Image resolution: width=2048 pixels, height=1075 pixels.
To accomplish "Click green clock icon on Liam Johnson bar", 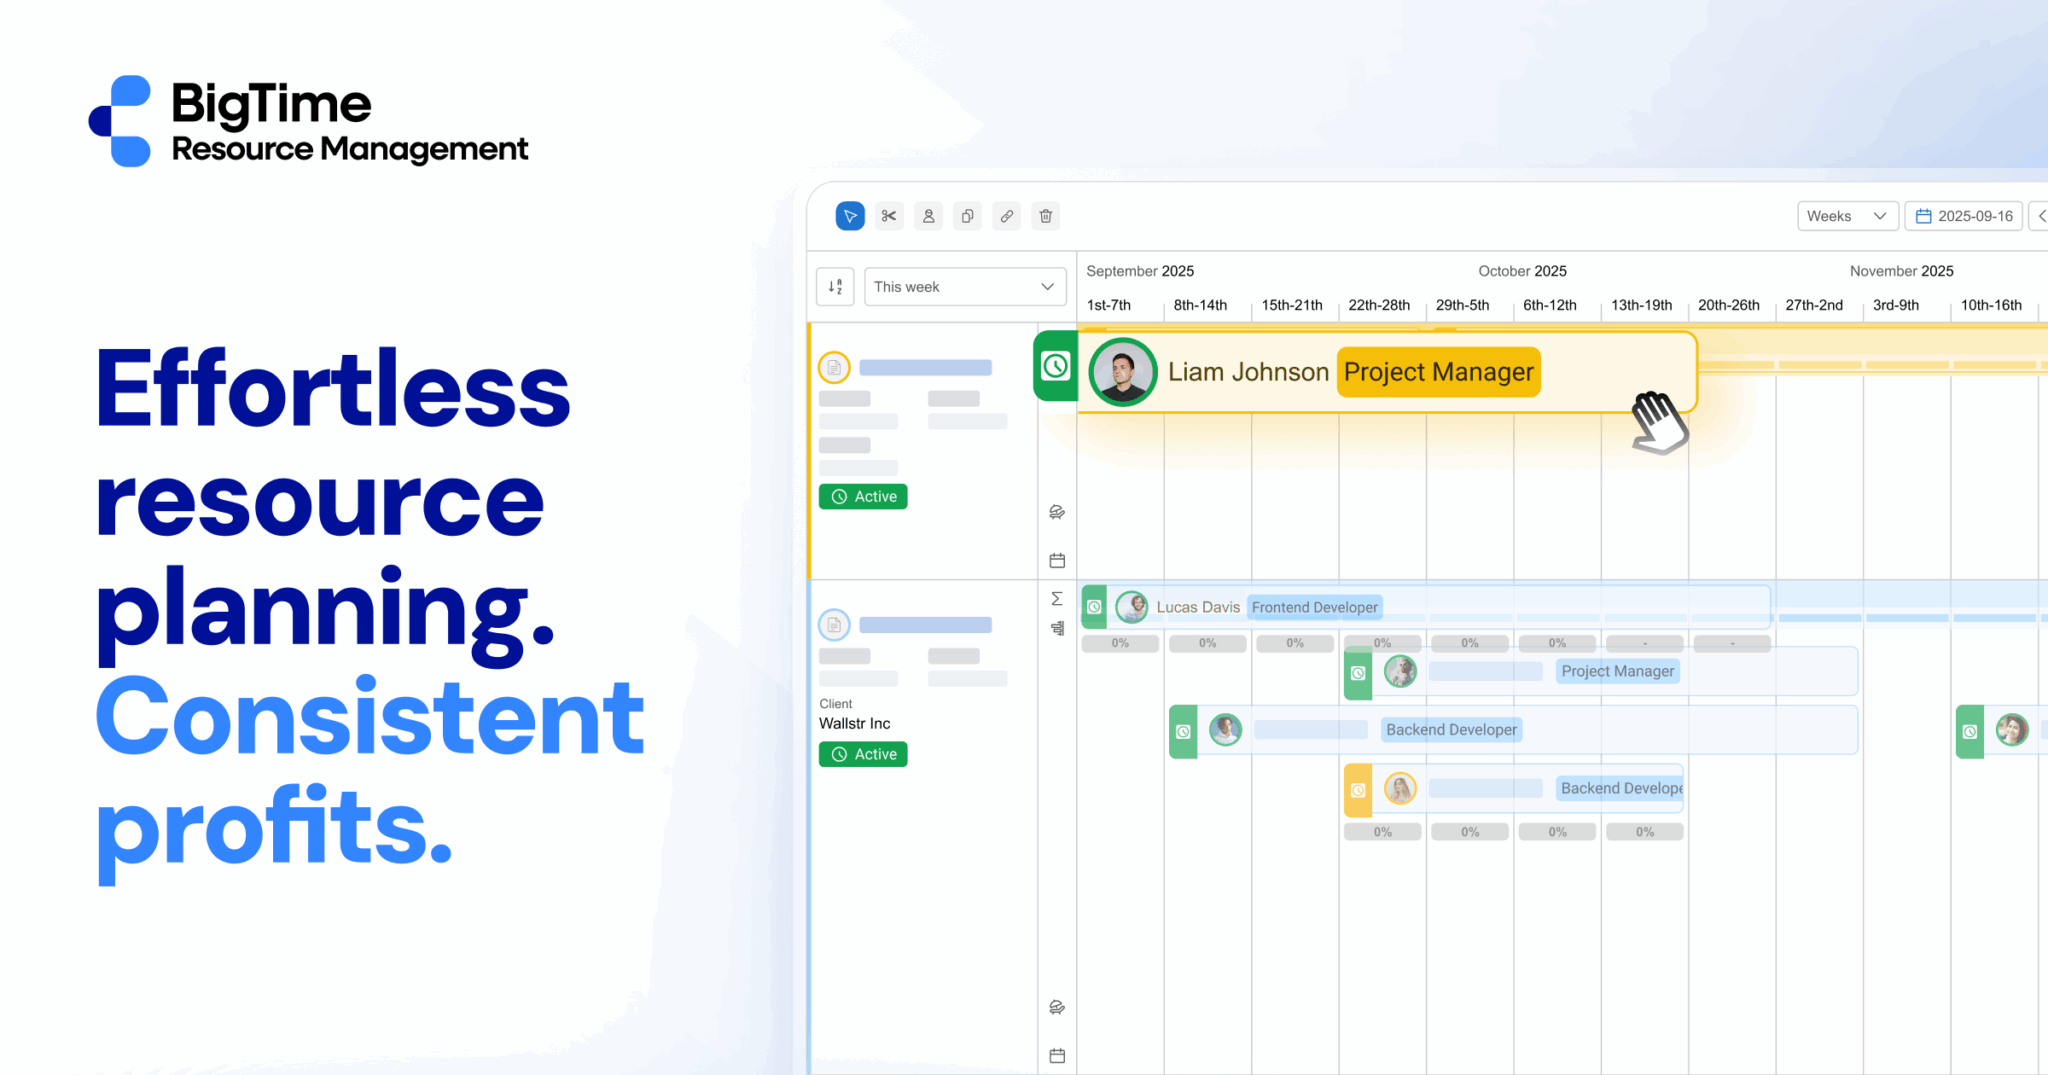I will point(1056,366).
